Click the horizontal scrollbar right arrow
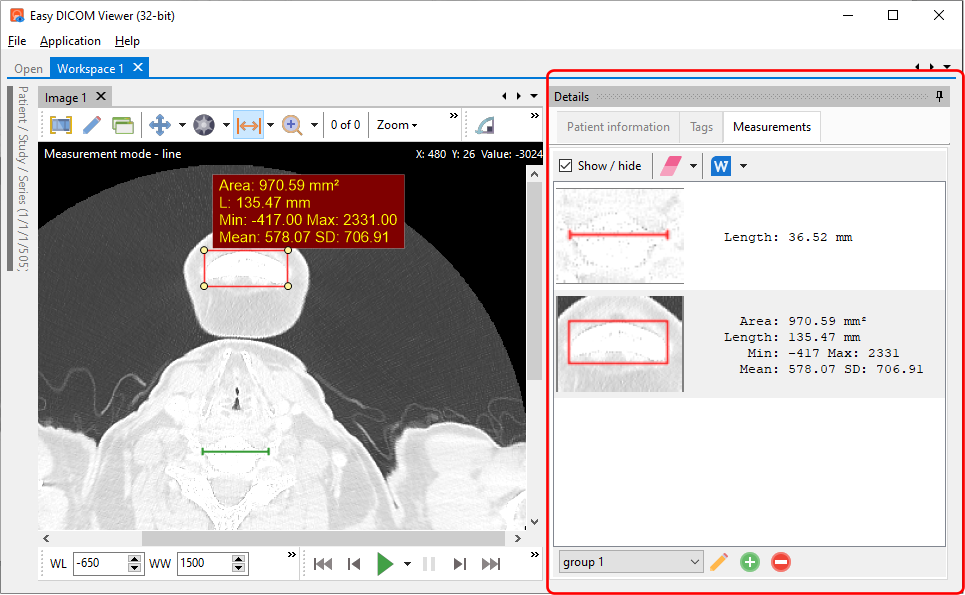 518,538
